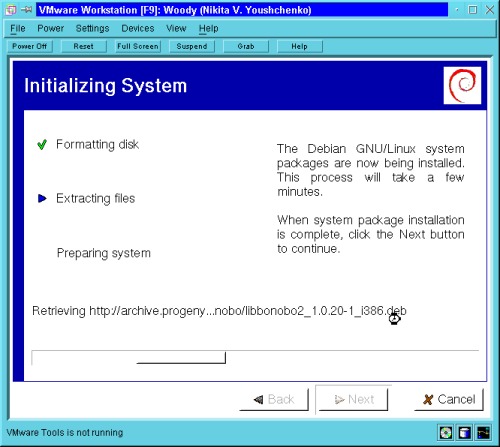The image size is (500, 447).
Task: Click the Next button in installer
Action: click(x=353, y=399)
